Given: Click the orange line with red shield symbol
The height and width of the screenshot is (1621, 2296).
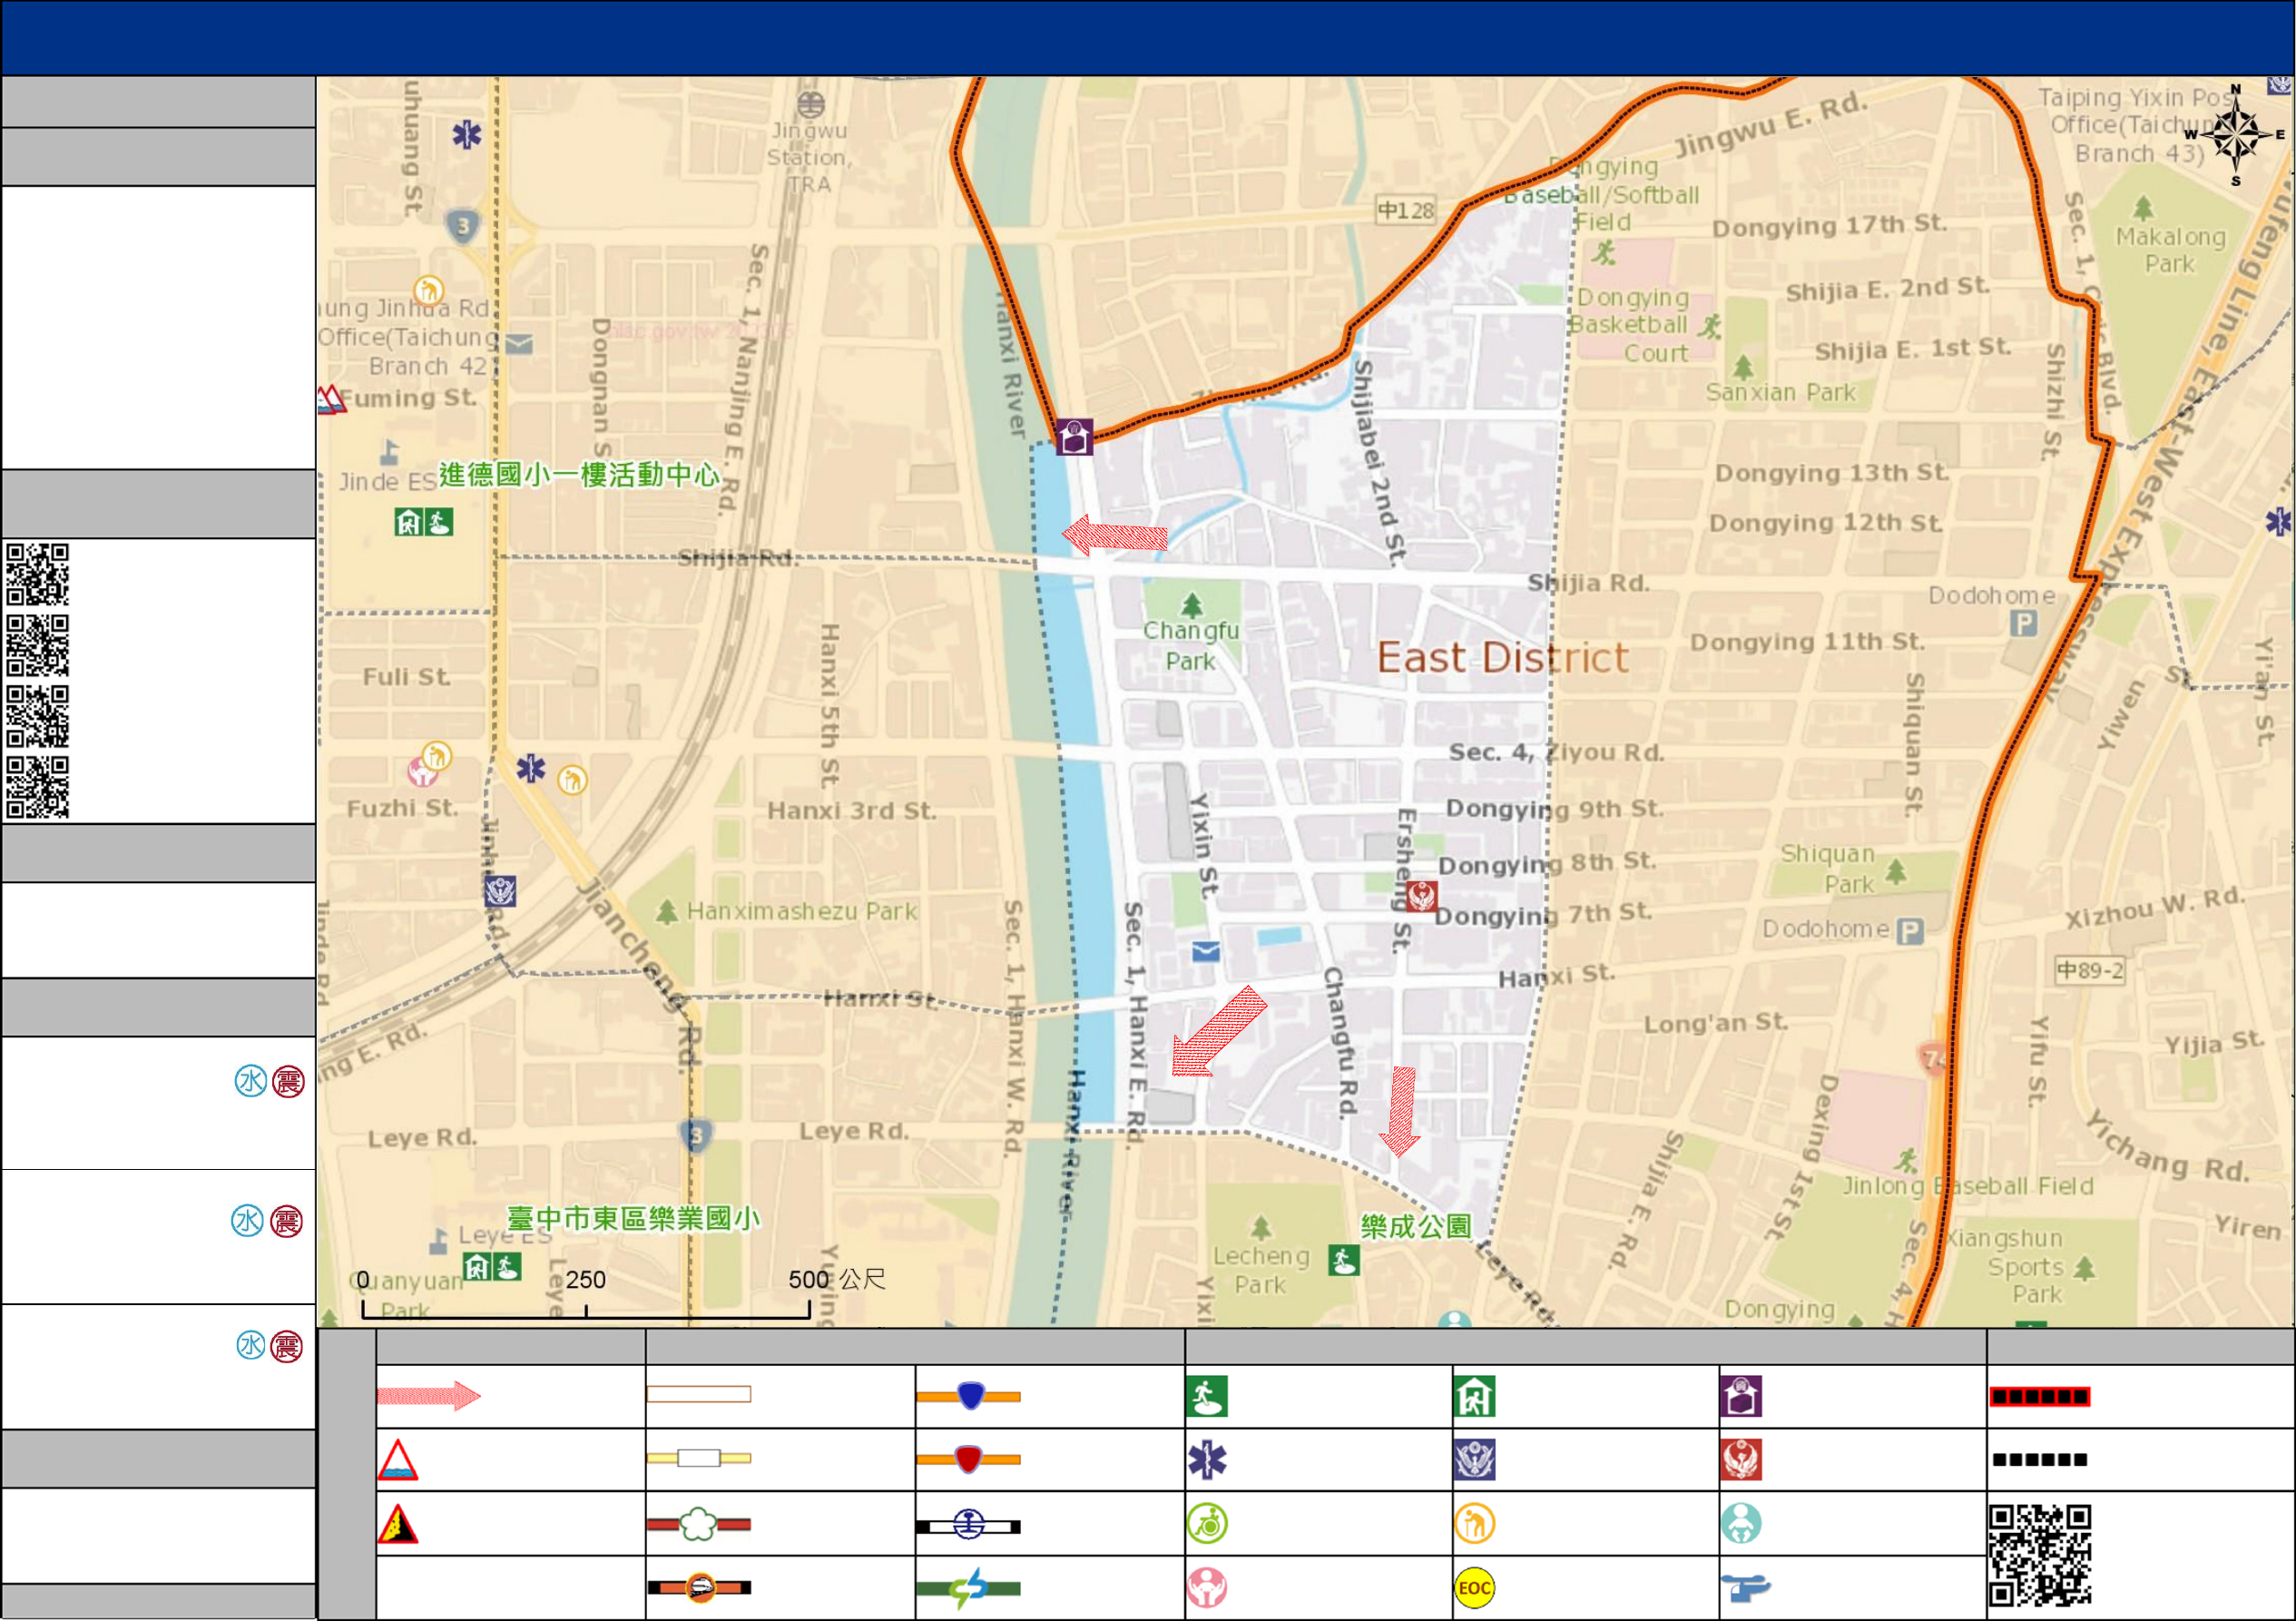Looking at the screenshot, I should (968, 1460).
